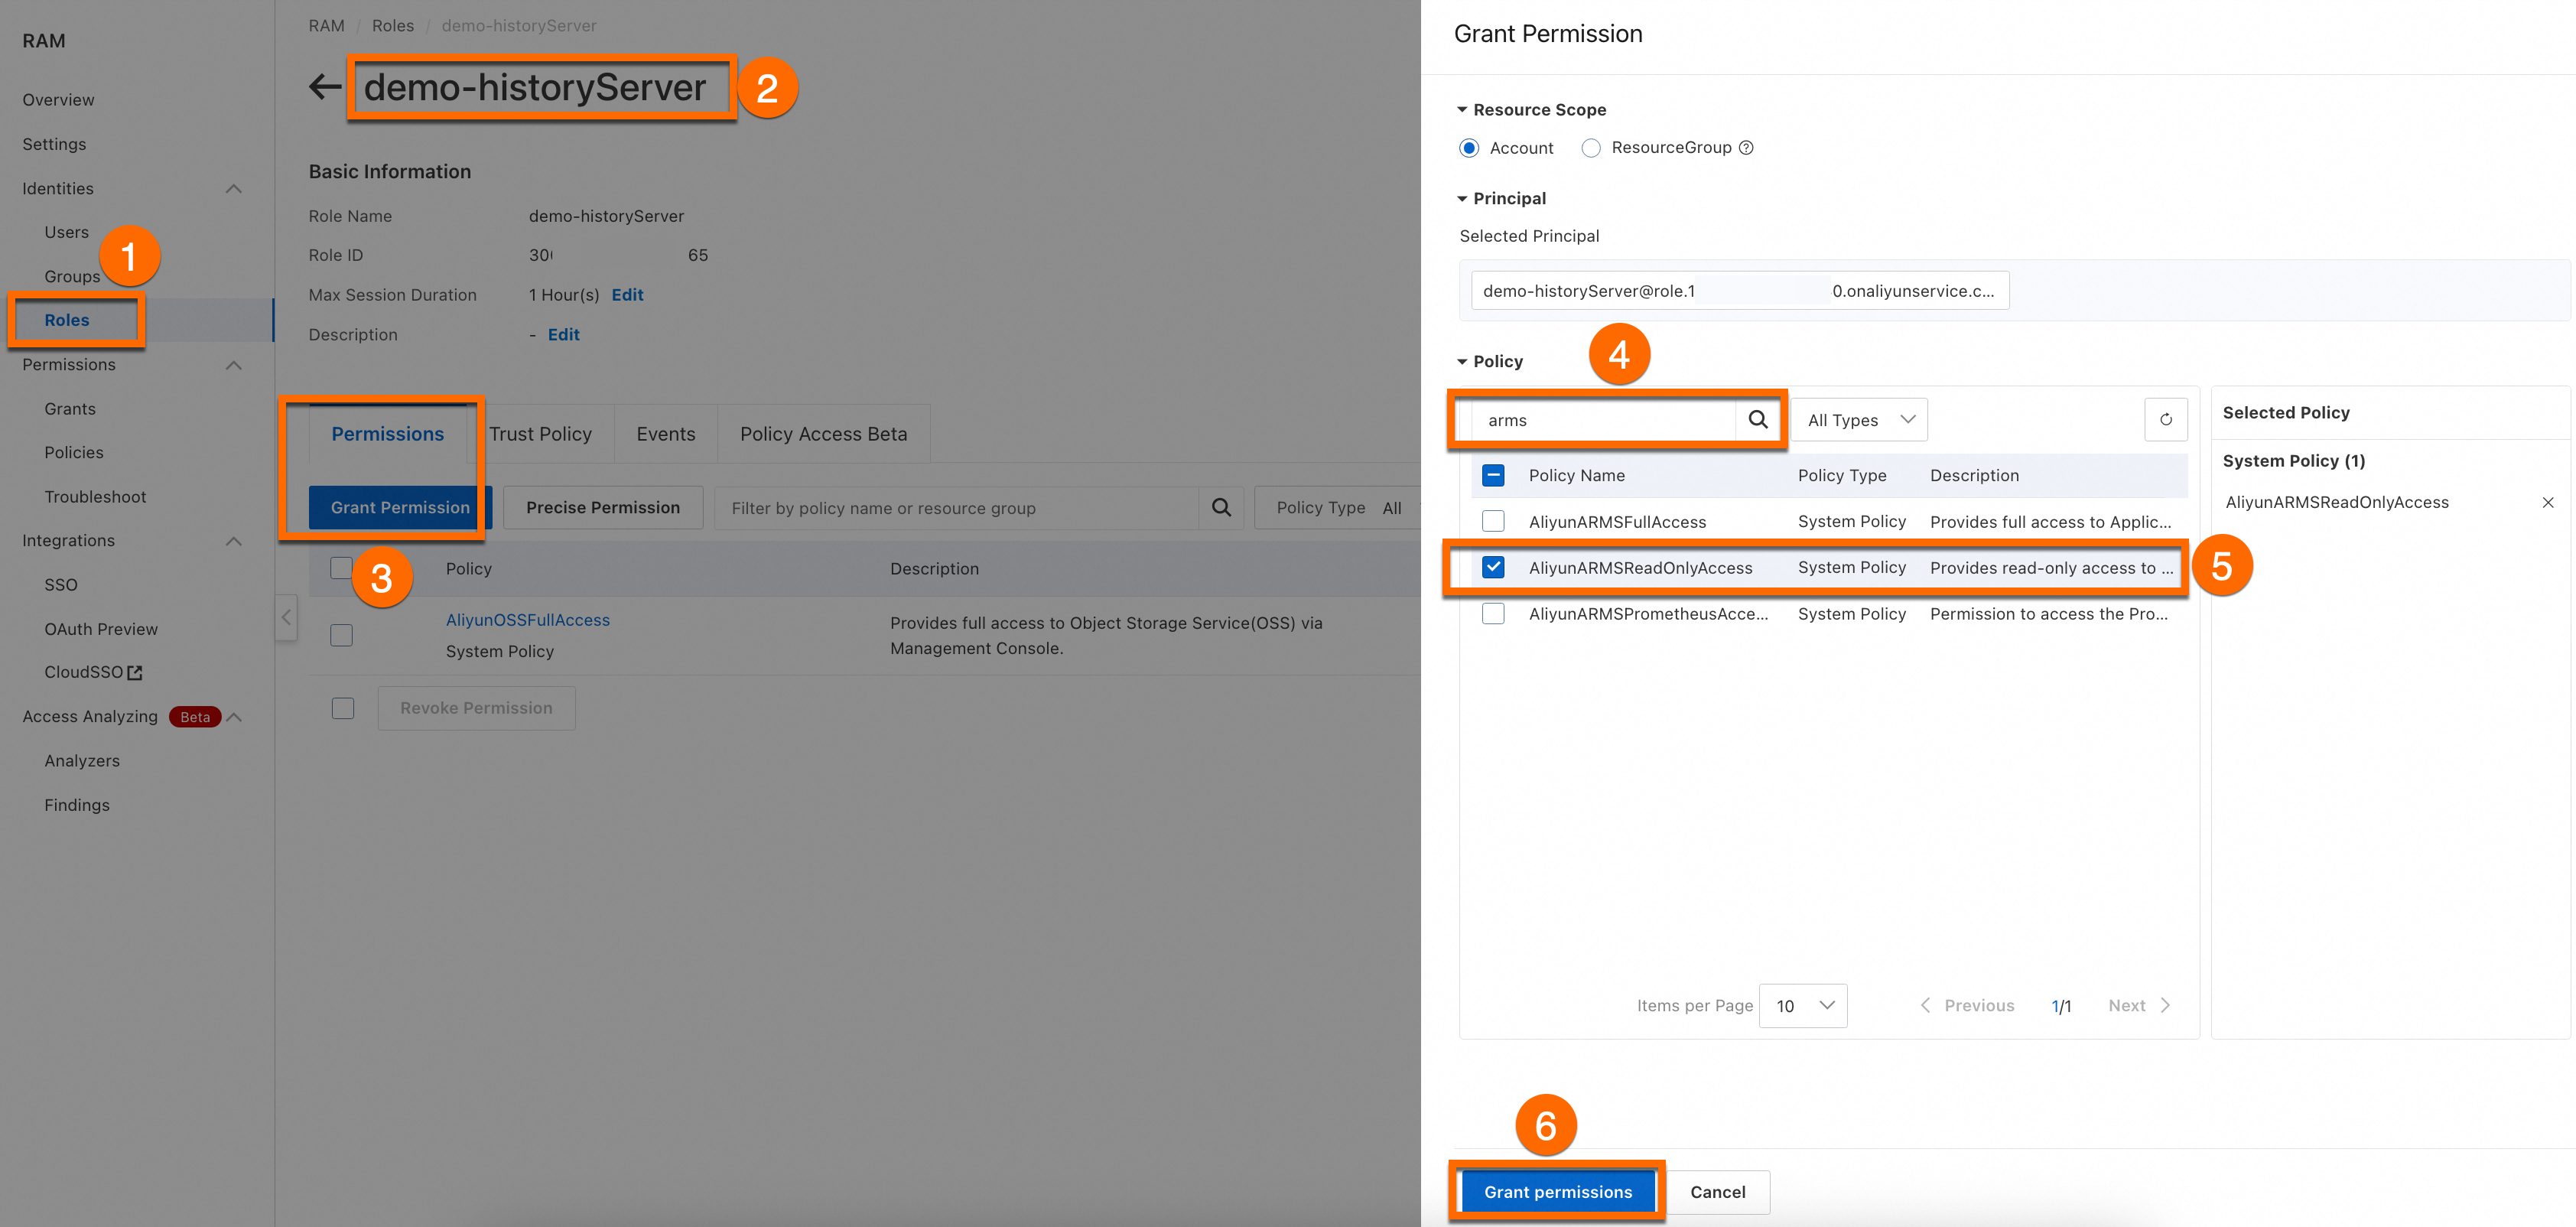This screenshot has width=2576, height=1227.
Task: Click the refresh policy list icon
Action: coord(2165,420)
